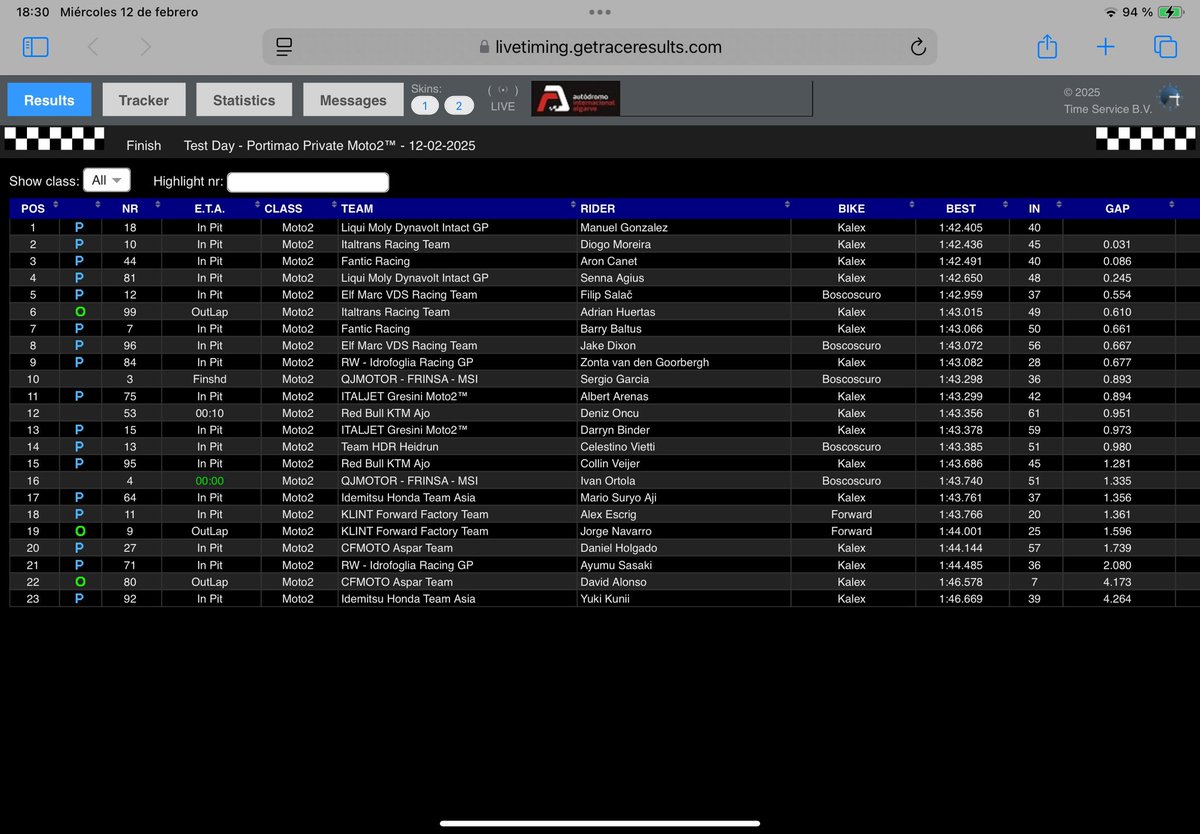The height and width of the screenshot is (834, 1200).
Task: Click Finshd status for Sergio Garcia
Action: [210, 379]
